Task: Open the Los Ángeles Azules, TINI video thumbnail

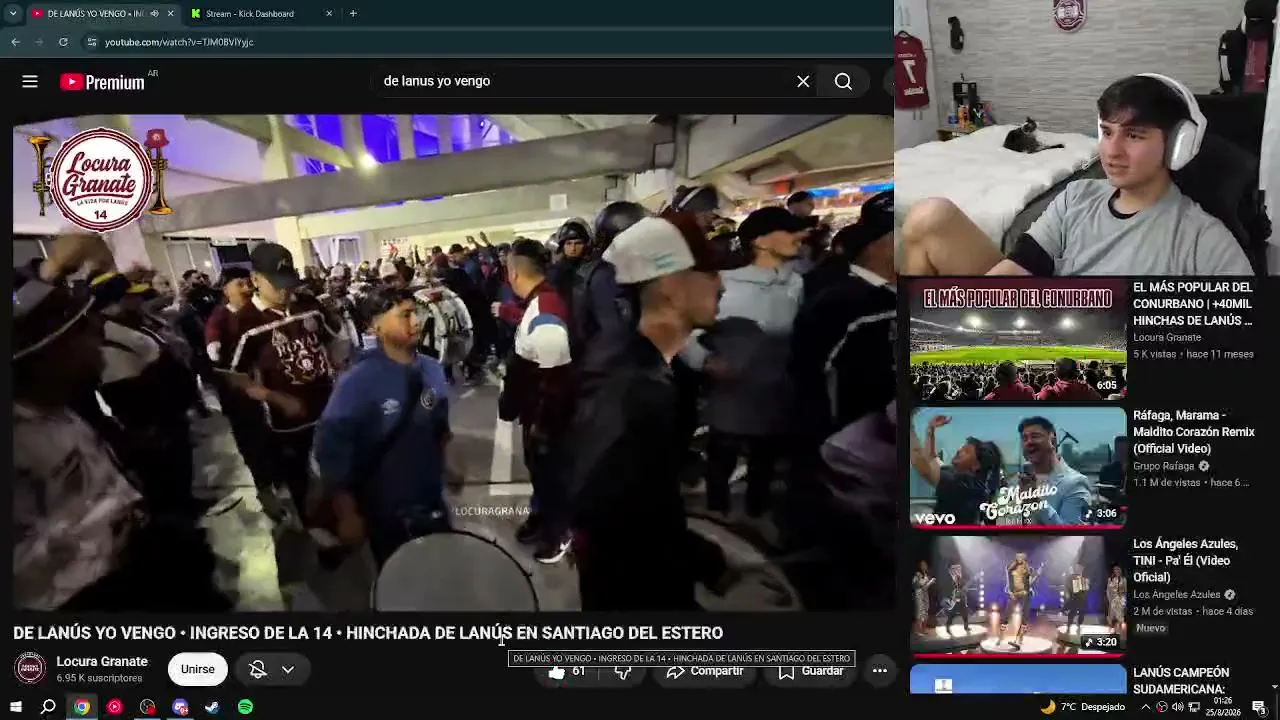Action: pos(1018,596)
